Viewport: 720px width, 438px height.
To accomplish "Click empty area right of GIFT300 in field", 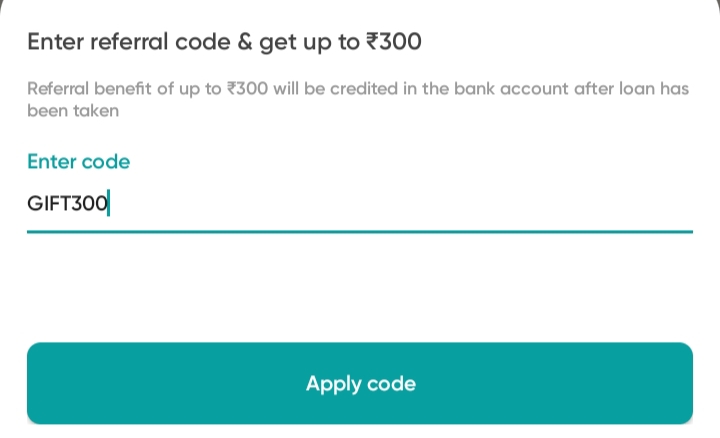I will coord(399,203).
